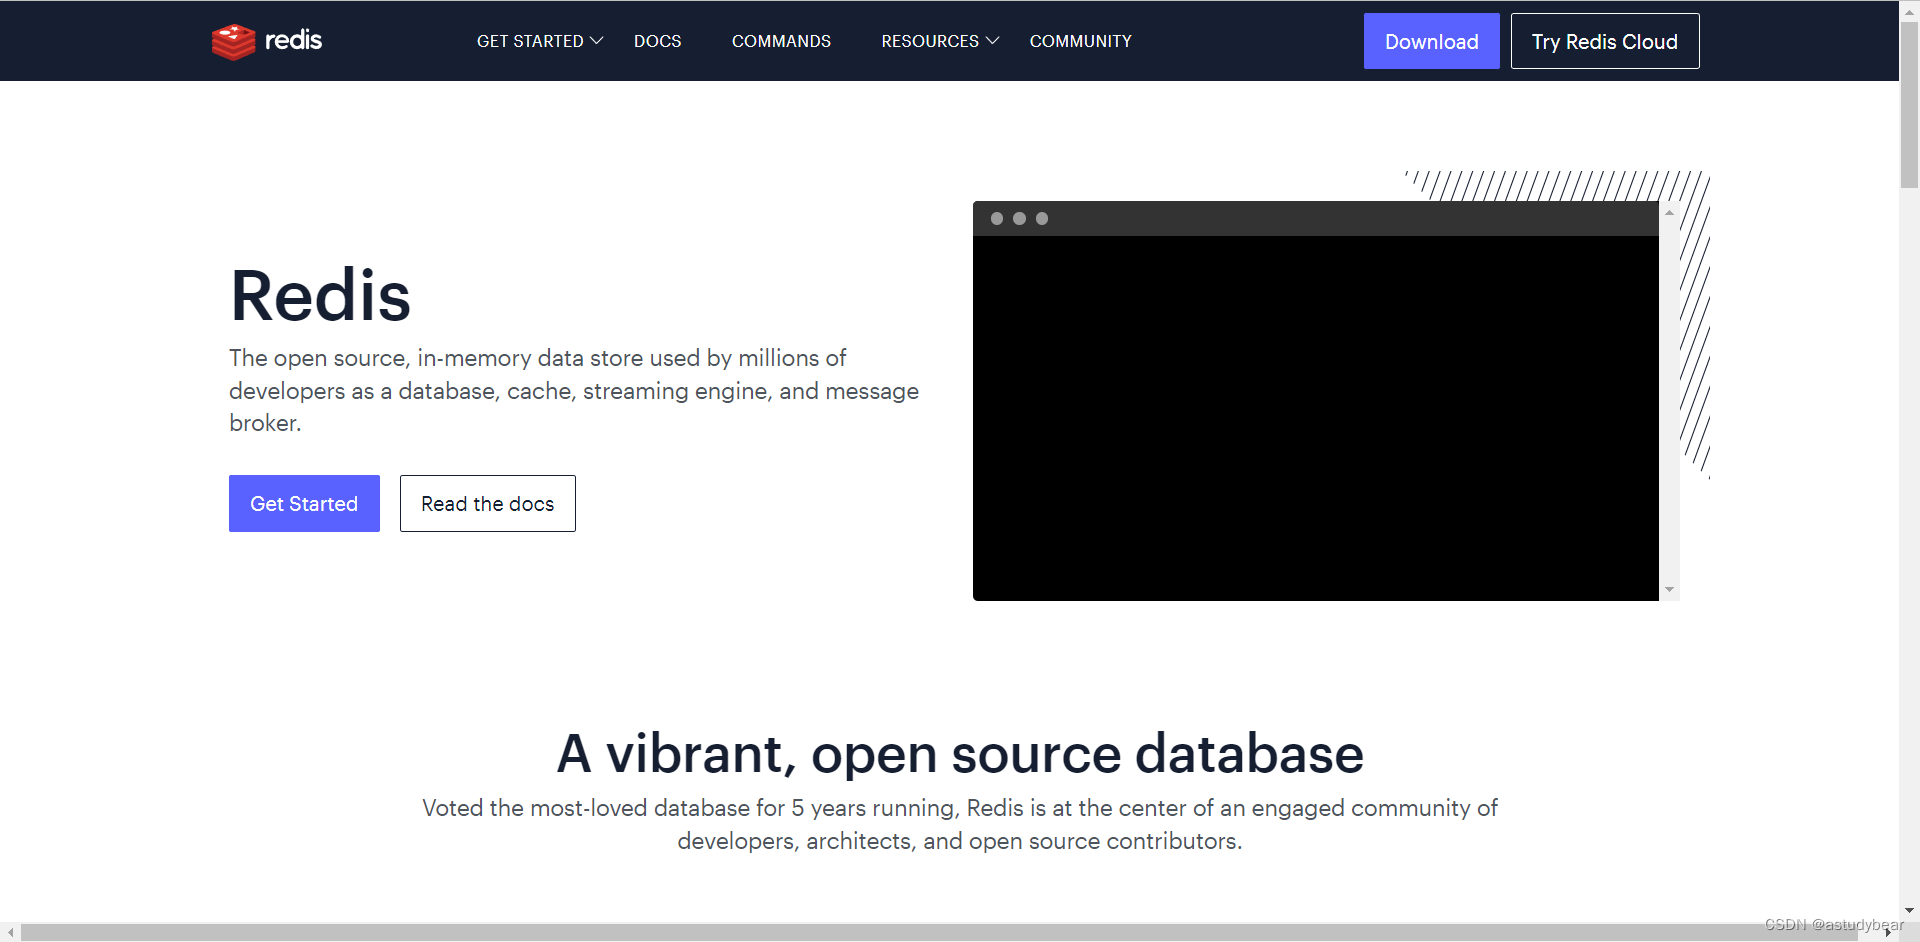
Task: Click the Redis logo in header
Action: pos(267,41)
